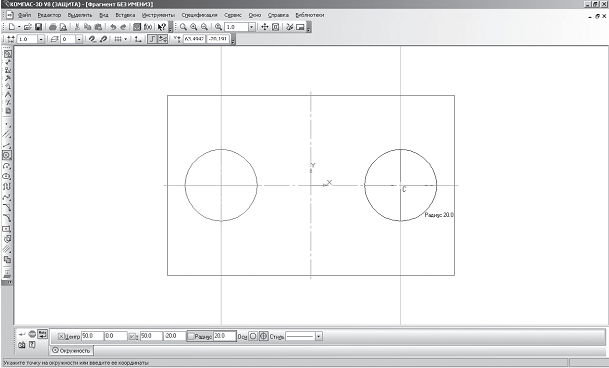Pan the view with the move arrows icon
The height and width of the screenshot is (368, 609).
point(264,27)
